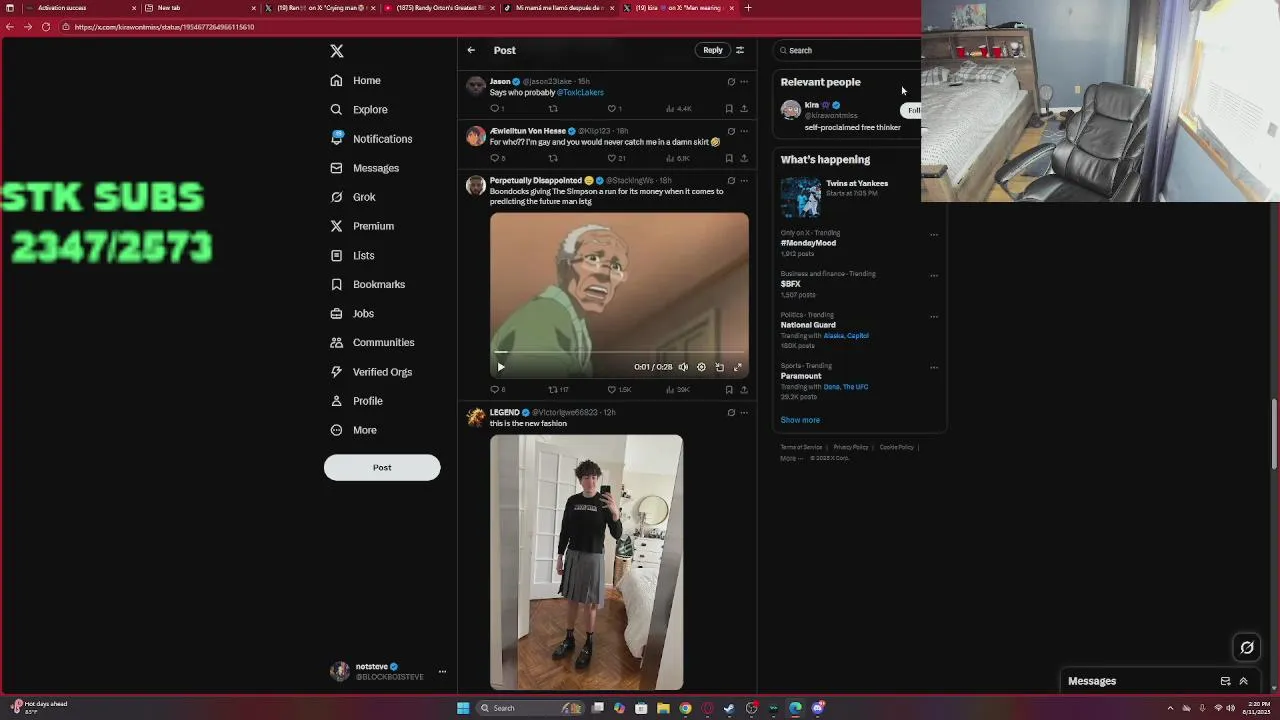Play the Boondocks video
This screenshot has width=1280, height=720.
click(501, 367)
